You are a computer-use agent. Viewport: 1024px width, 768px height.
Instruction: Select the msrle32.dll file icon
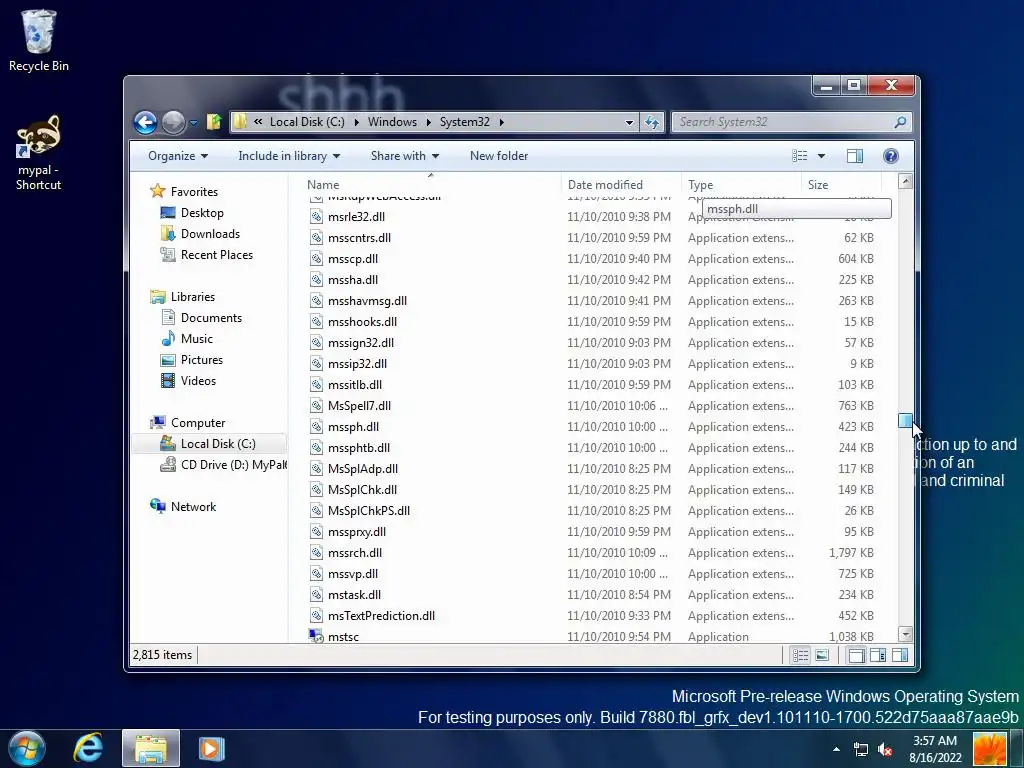316,217
